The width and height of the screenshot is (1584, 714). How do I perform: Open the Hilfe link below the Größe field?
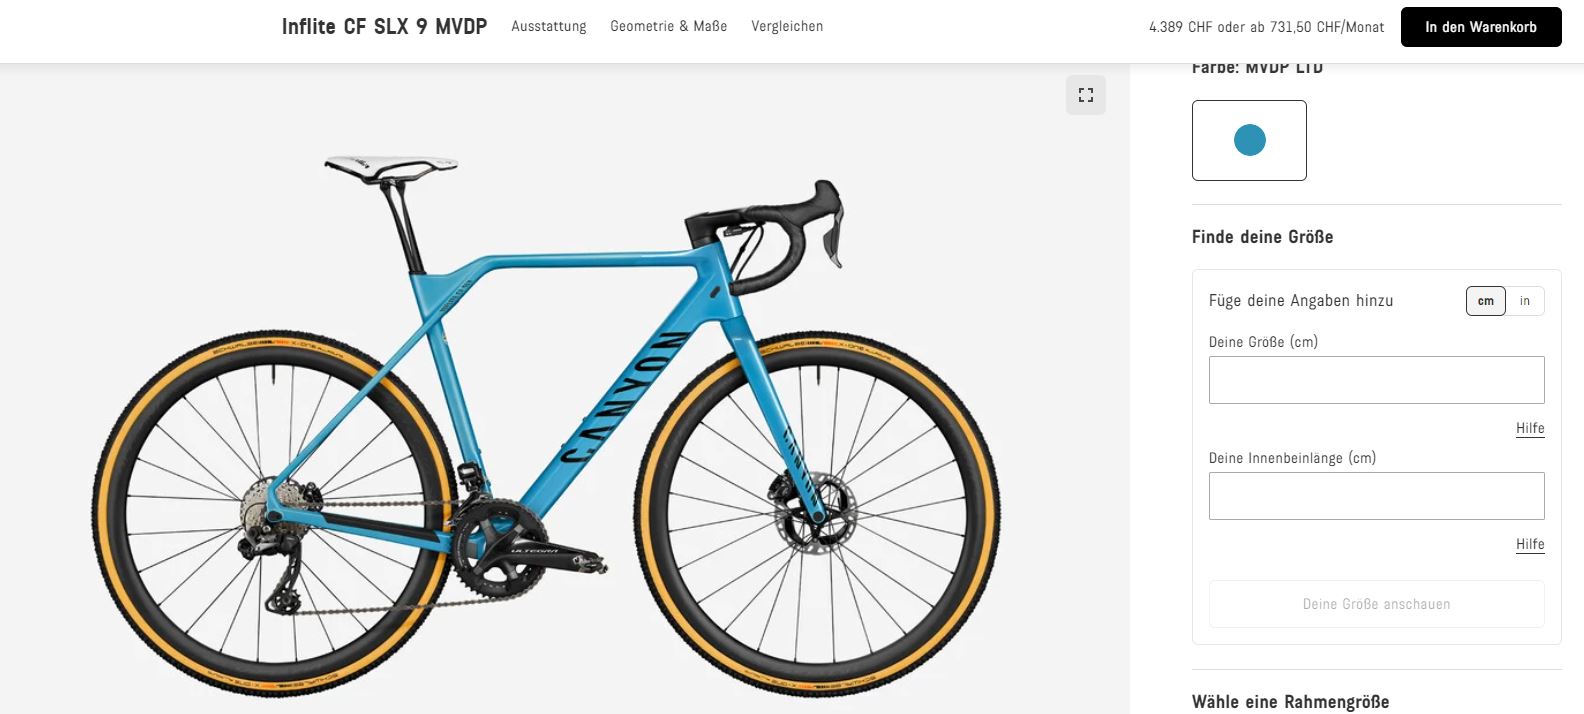pos(1530,428)
